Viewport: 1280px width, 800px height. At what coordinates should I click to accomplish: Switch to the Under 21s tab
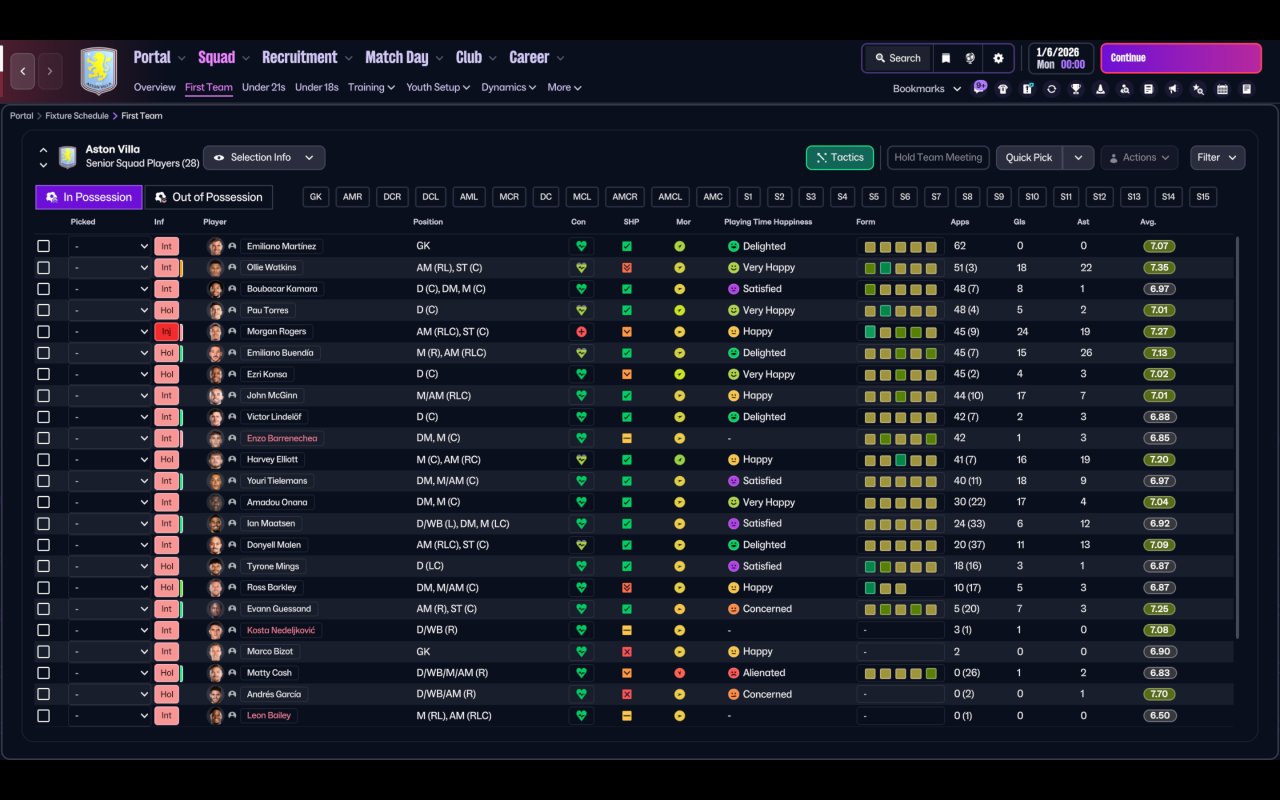coord(264,88)
